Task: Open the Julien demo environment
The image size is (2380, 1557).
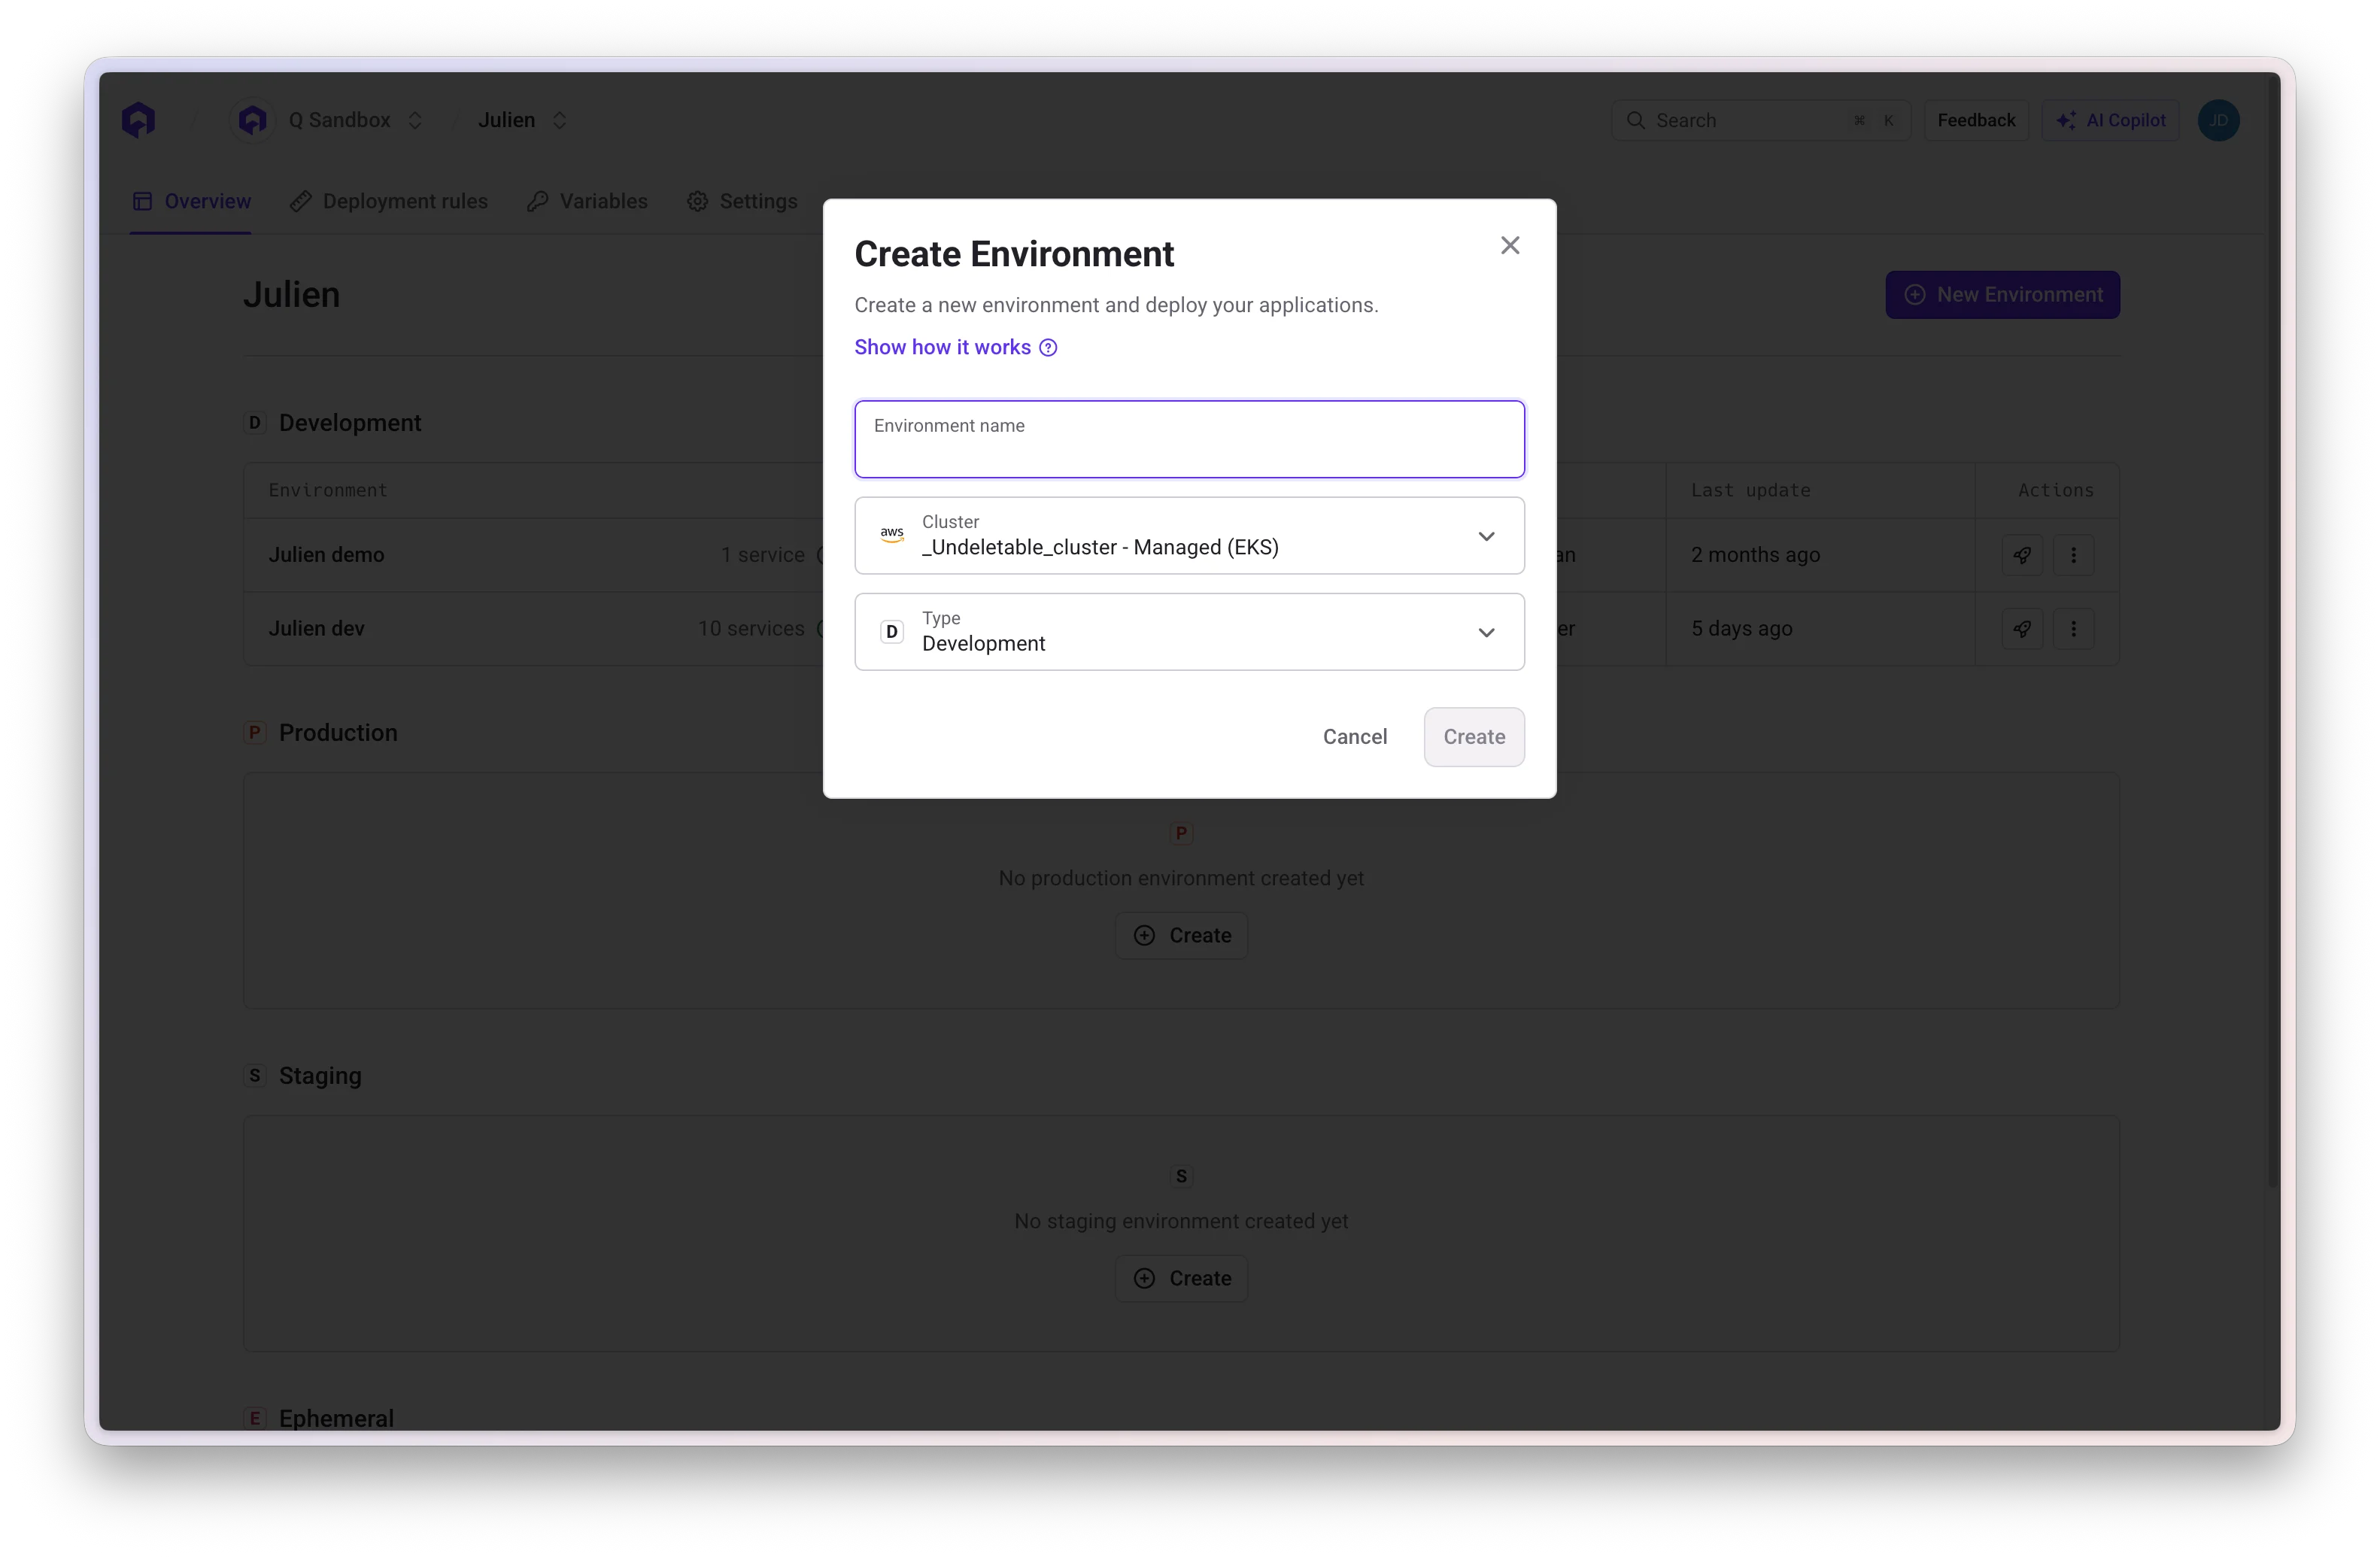Action: click(x=326, y=555)
